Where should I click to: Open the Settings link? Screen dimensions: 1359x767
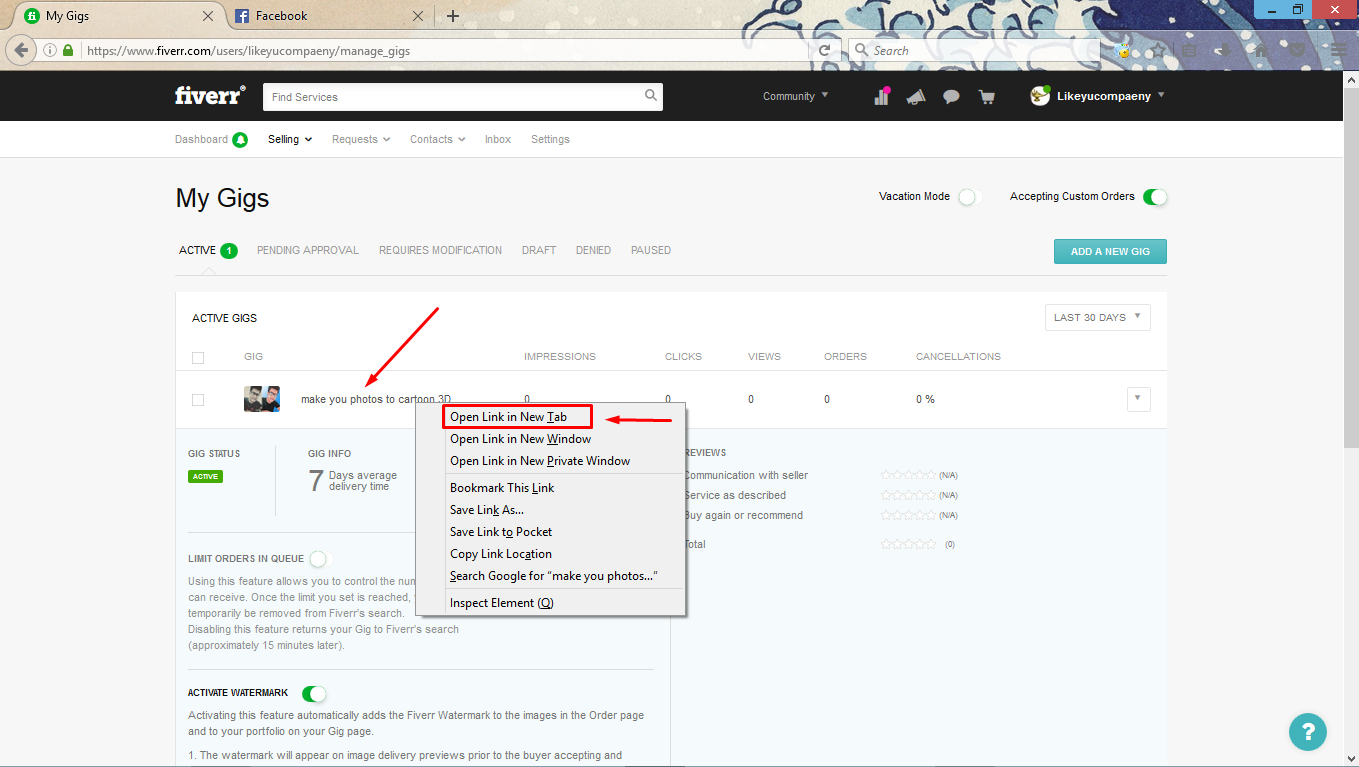tap(550, 139)
